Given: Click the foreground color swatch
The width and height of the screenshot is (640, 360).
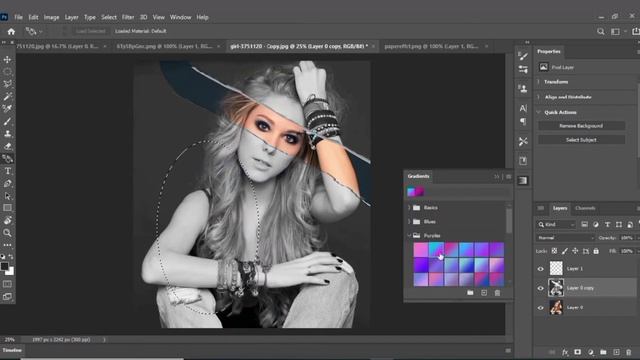Looking at the screenshot, I should (4, 266).
